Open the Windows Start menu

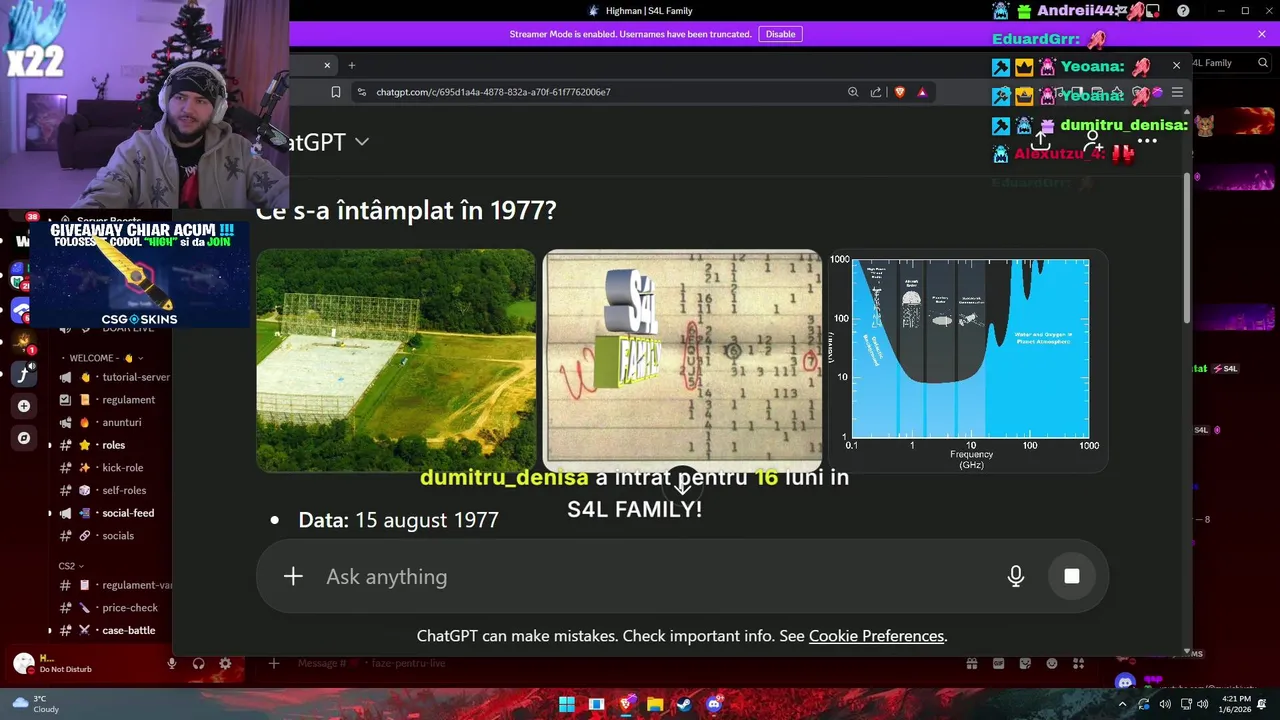tap(567, 704)
